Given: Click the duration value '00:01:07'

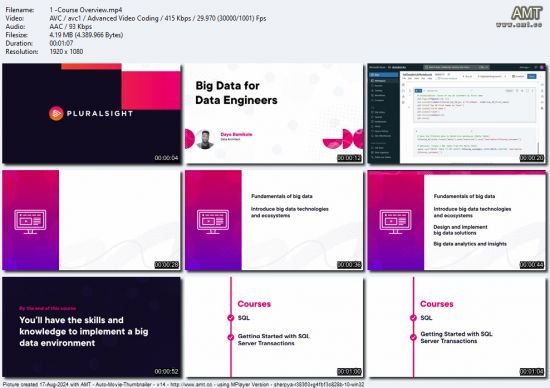Looking at the screenshot, I should point(61,43).
